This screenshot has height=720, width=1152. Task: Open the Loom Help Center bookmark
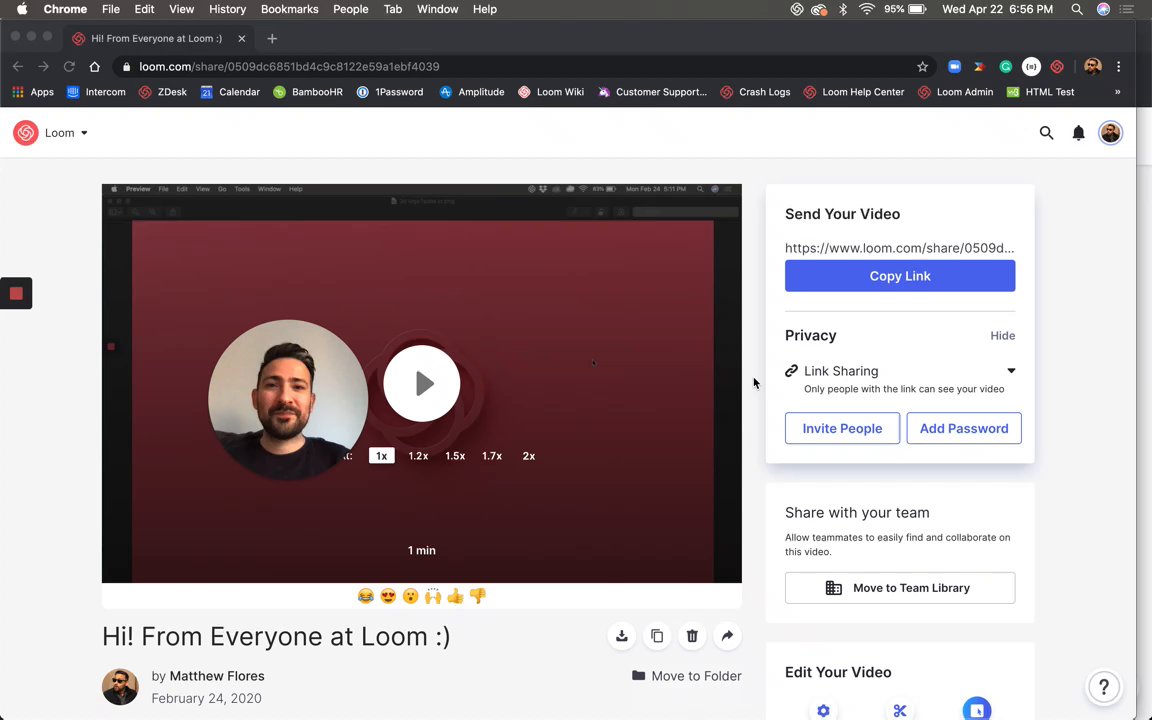click(854, 92)
